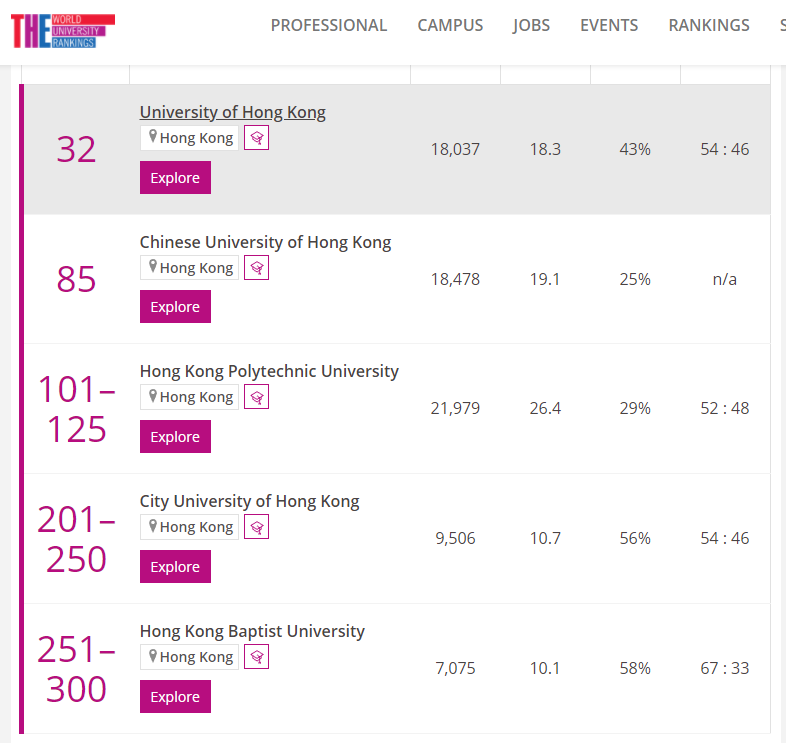Viewport: 786px width, 743px height.
Task: Select international students value 43%
Action: pyautogui.click(x=635, y=149)
